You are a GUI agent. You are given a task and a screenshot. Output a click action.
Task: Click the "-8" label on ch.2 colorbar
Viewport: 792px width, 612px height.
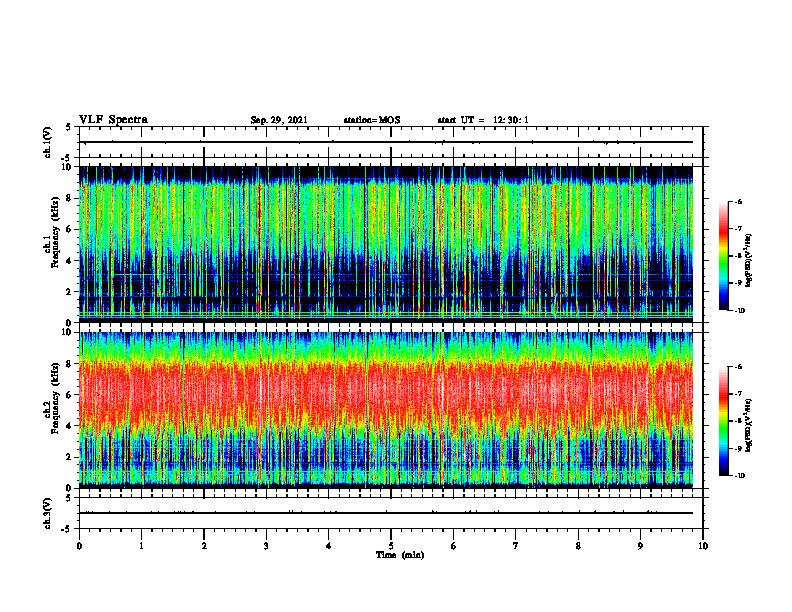pyautogui.click(x=738, y=421)
